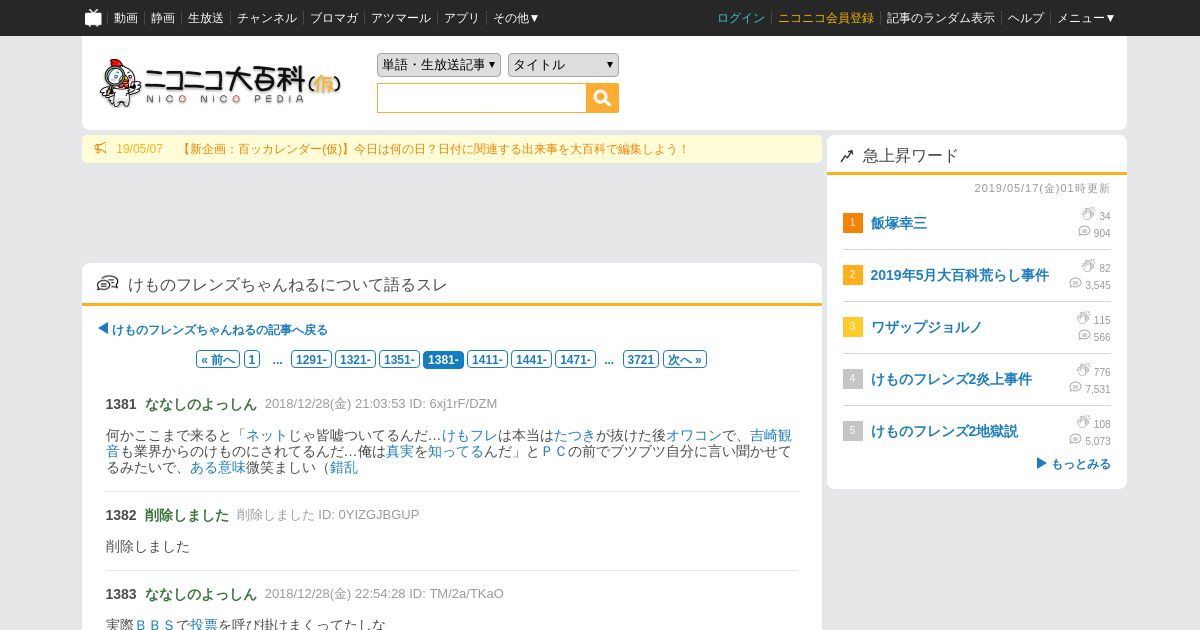The width and height of the screenshot is (1200, 630).
Task: Click the たつき link in post 1381
Action: pyautogui.click(x=575, y=435)
